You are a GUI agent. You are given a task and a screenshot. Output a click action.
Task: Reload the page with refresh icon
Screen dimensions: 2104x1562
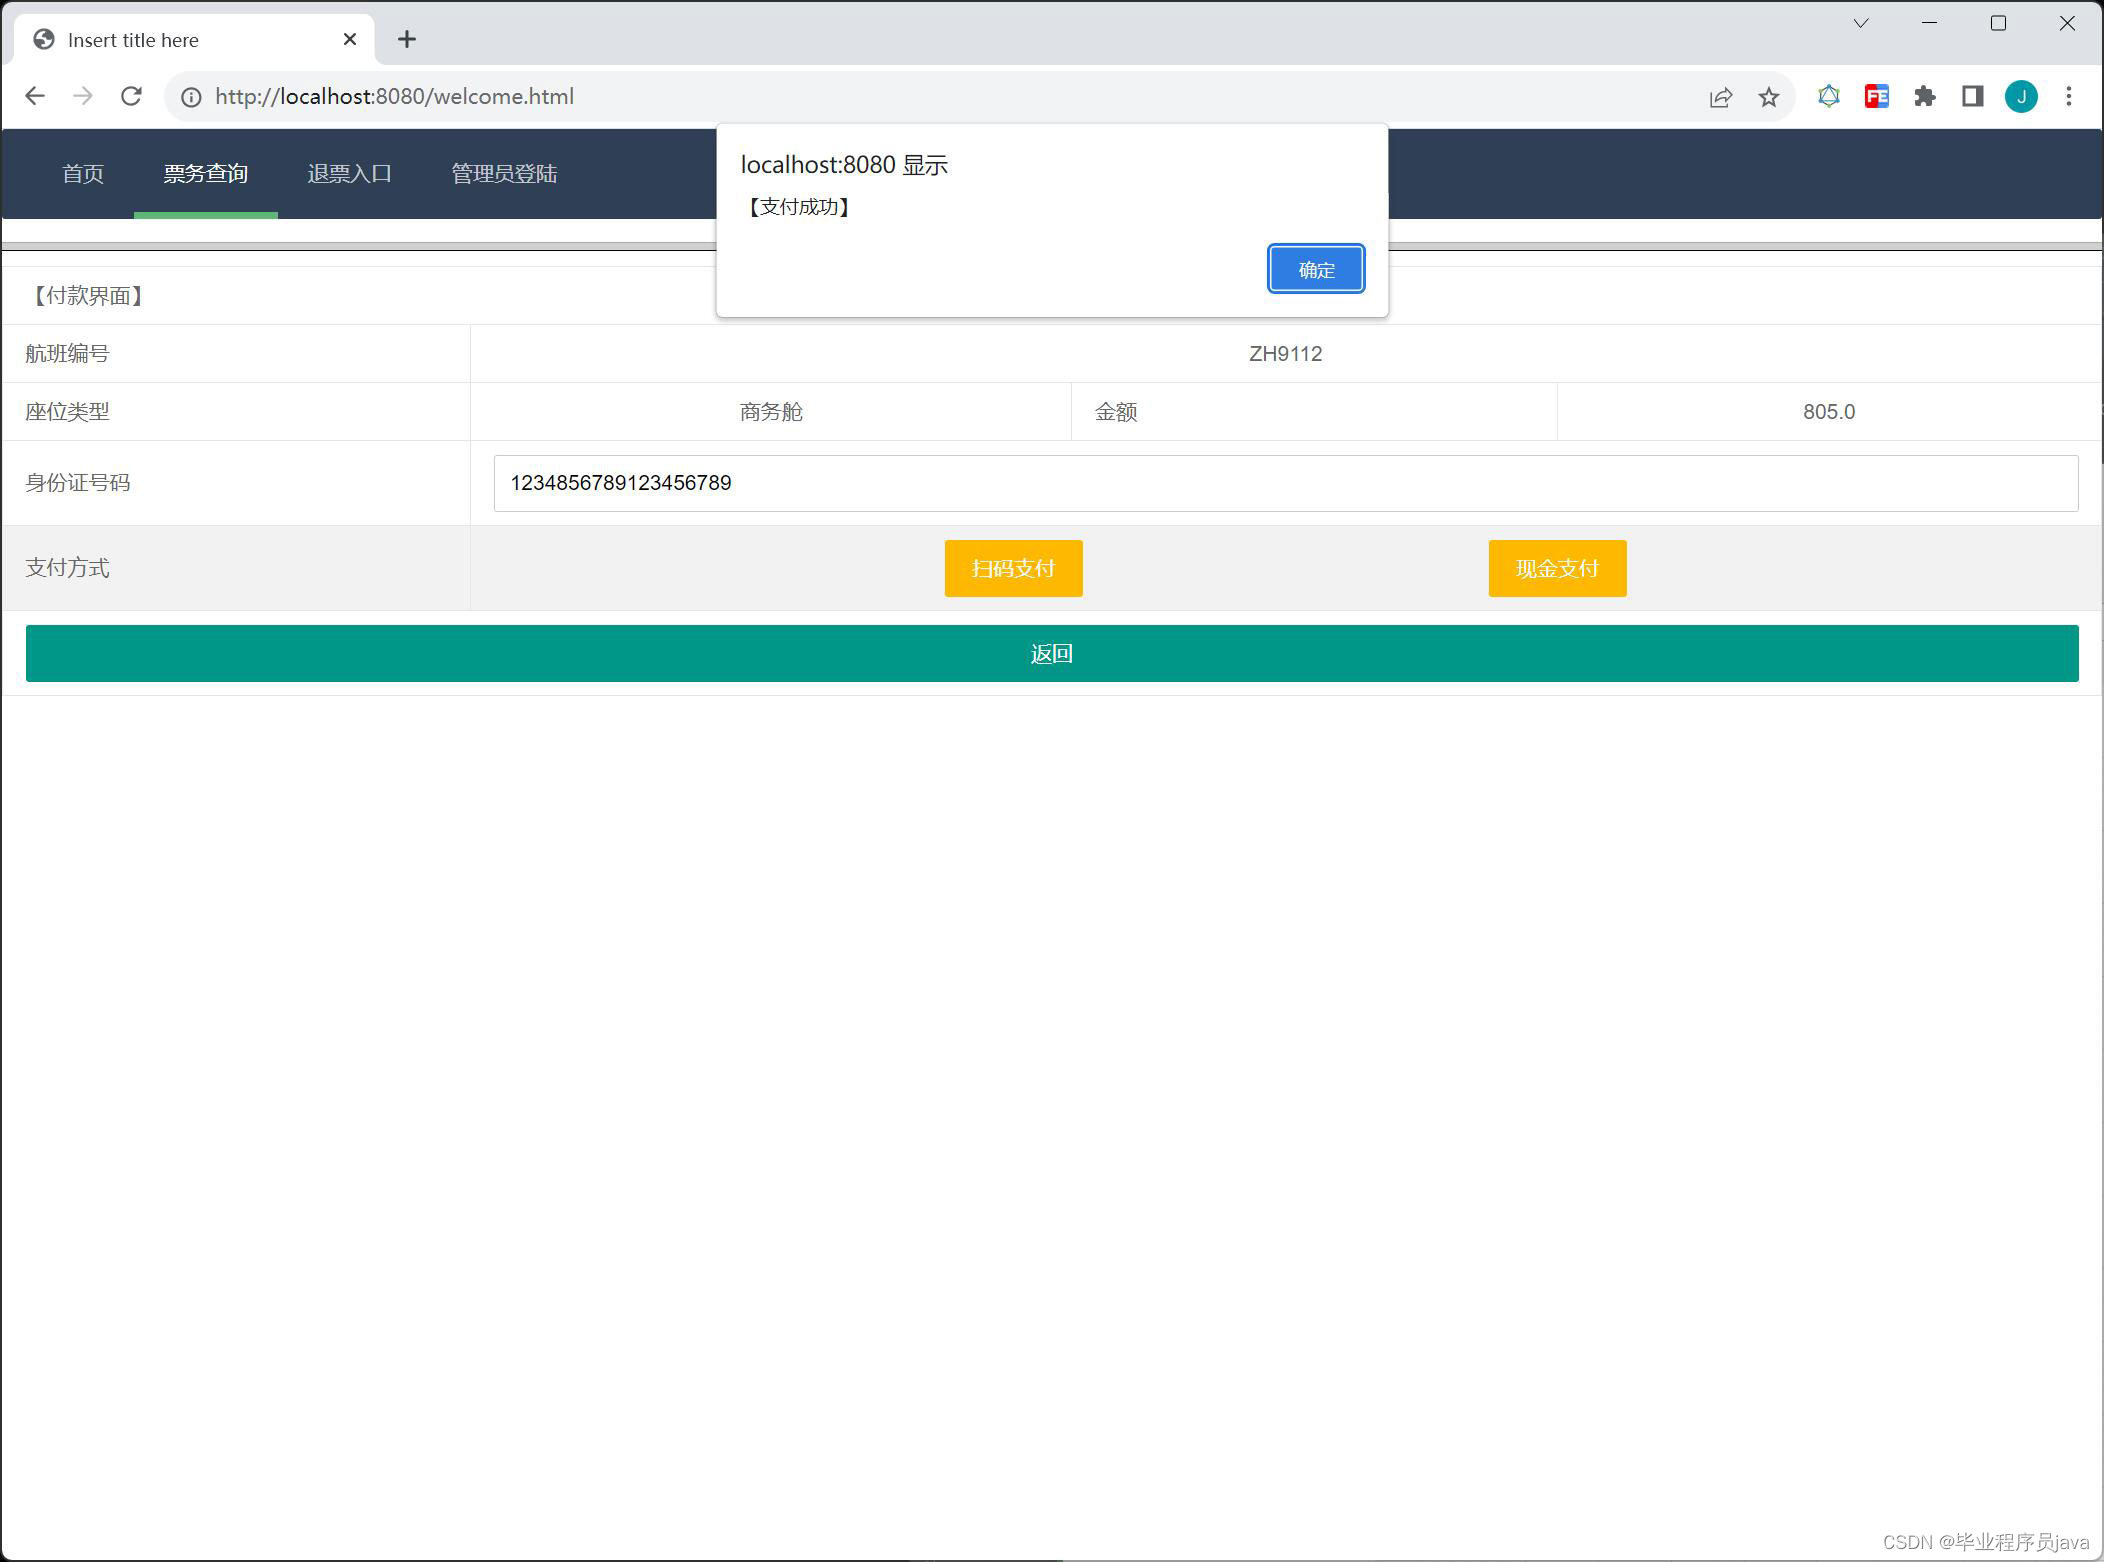point(131,96)
